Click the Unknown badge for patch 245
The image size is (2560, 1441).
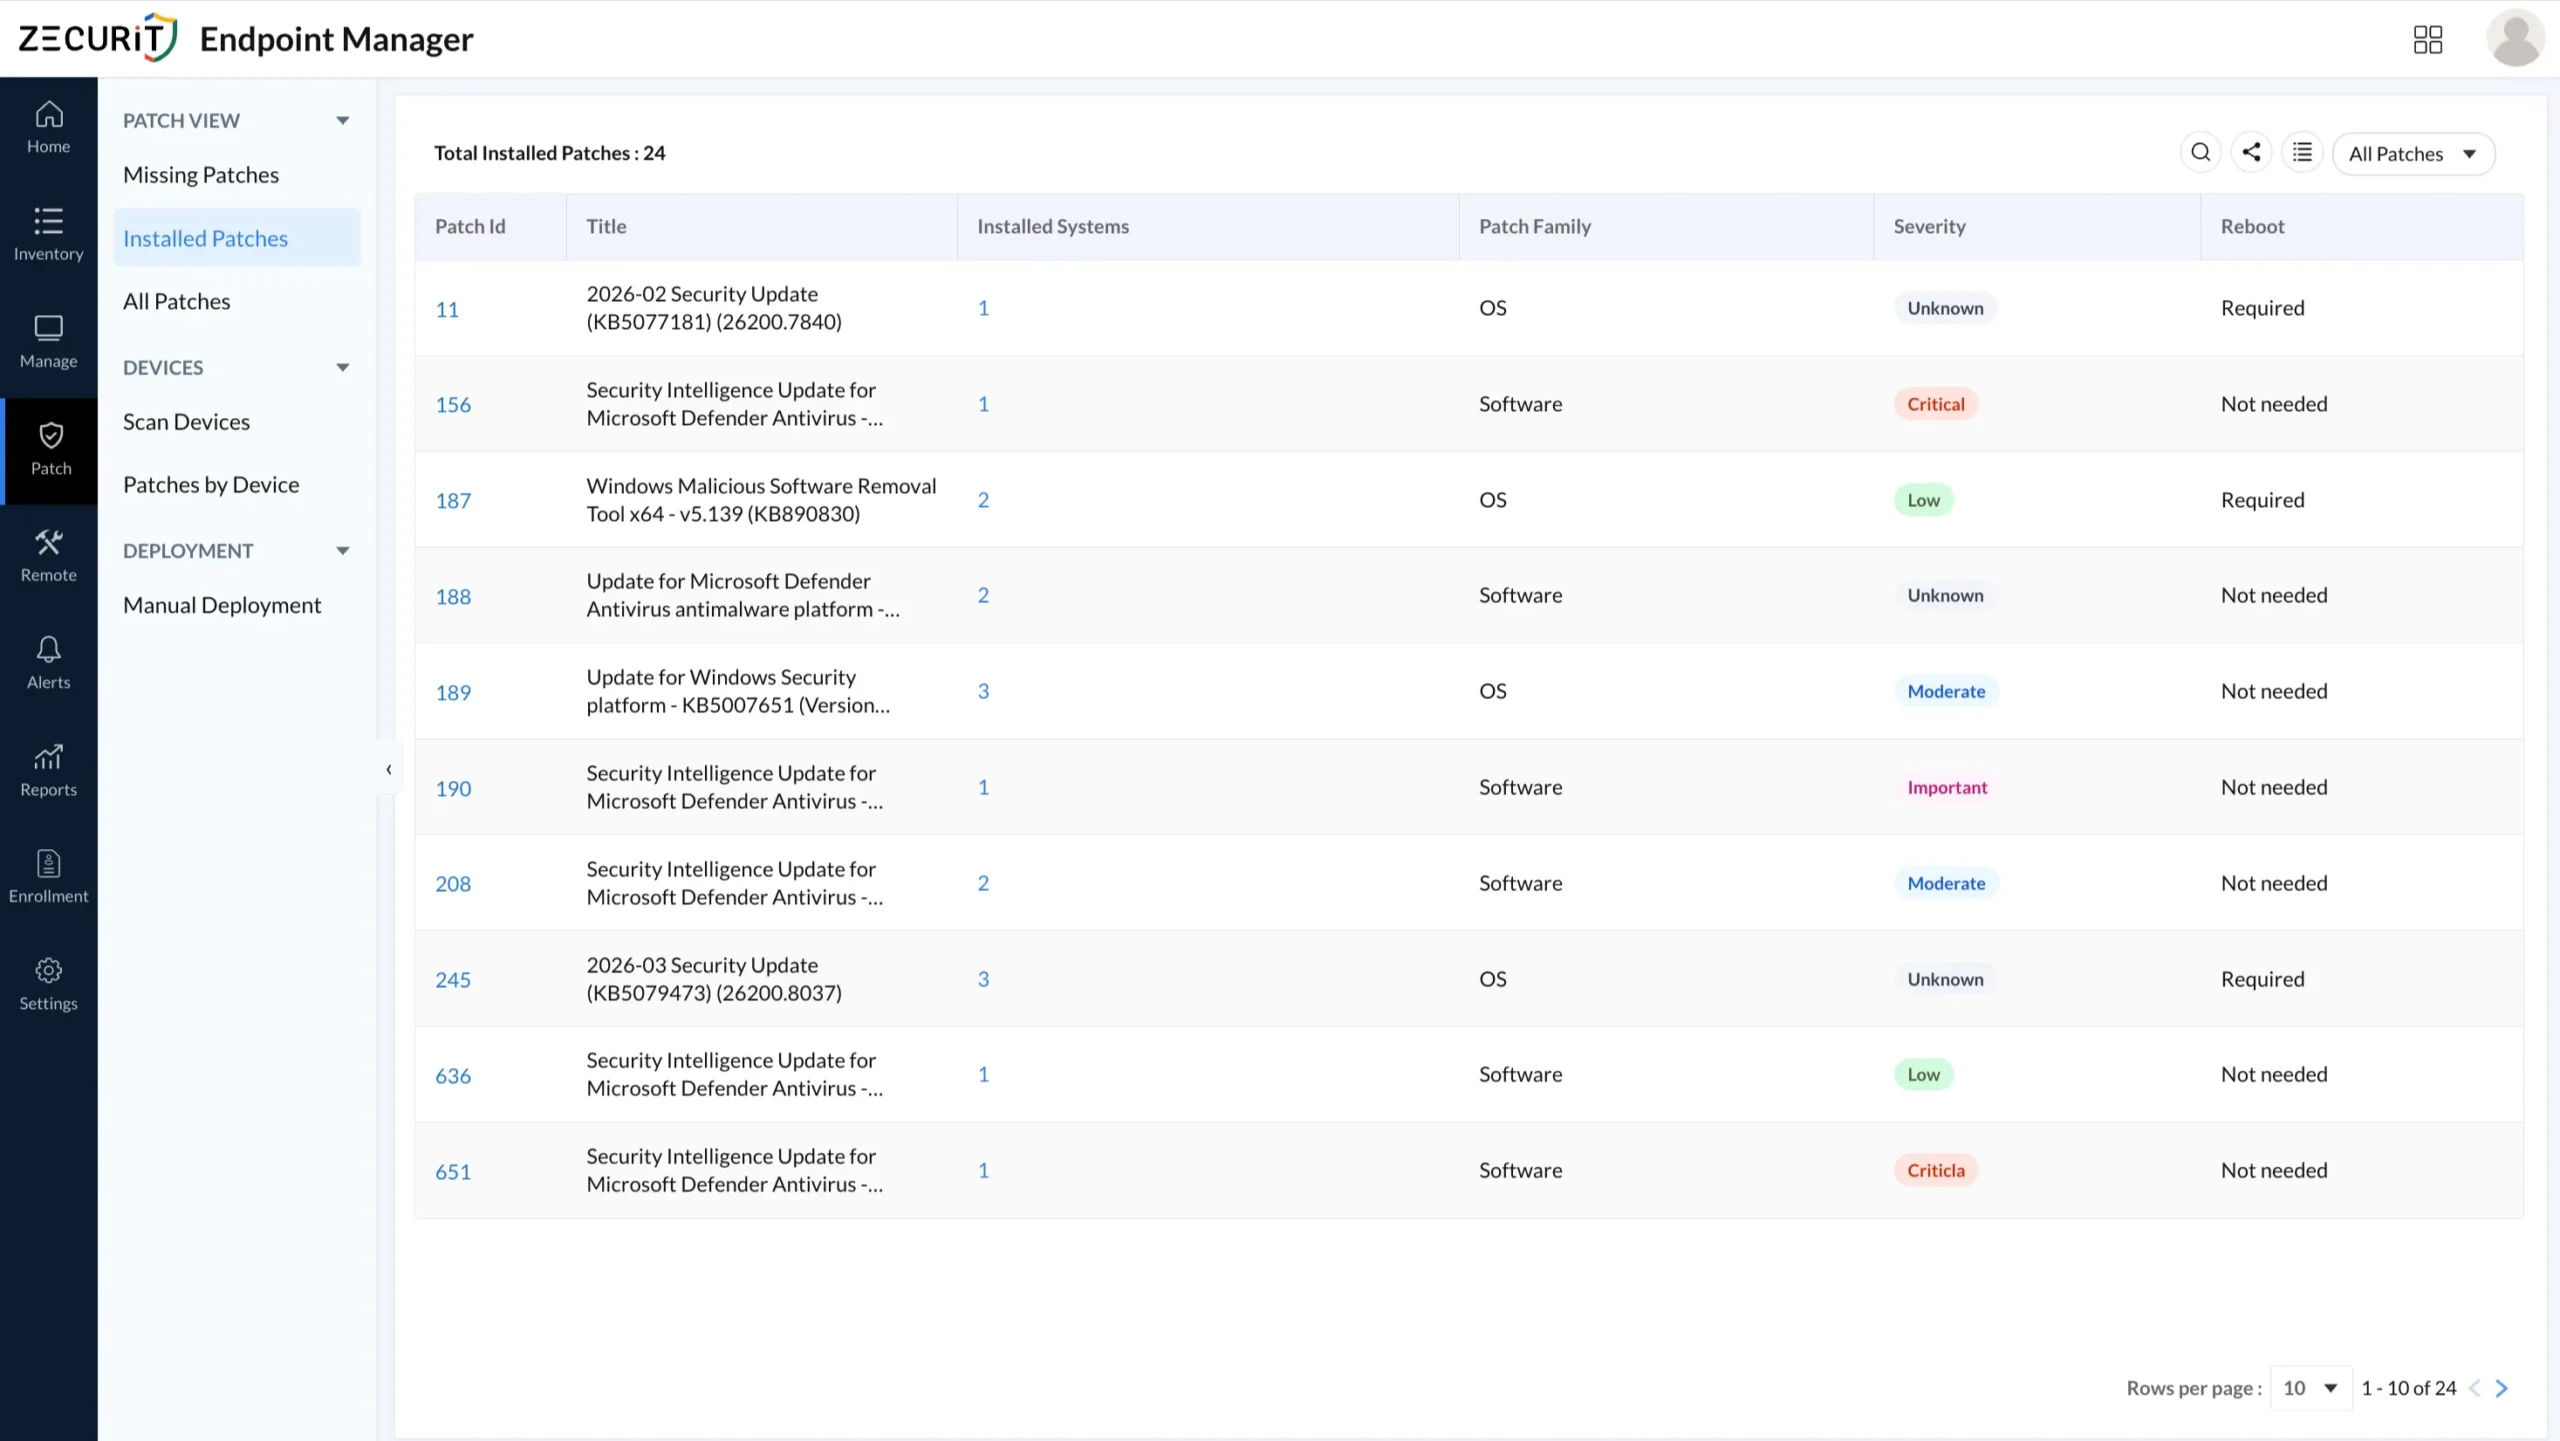click(1945, 979)
